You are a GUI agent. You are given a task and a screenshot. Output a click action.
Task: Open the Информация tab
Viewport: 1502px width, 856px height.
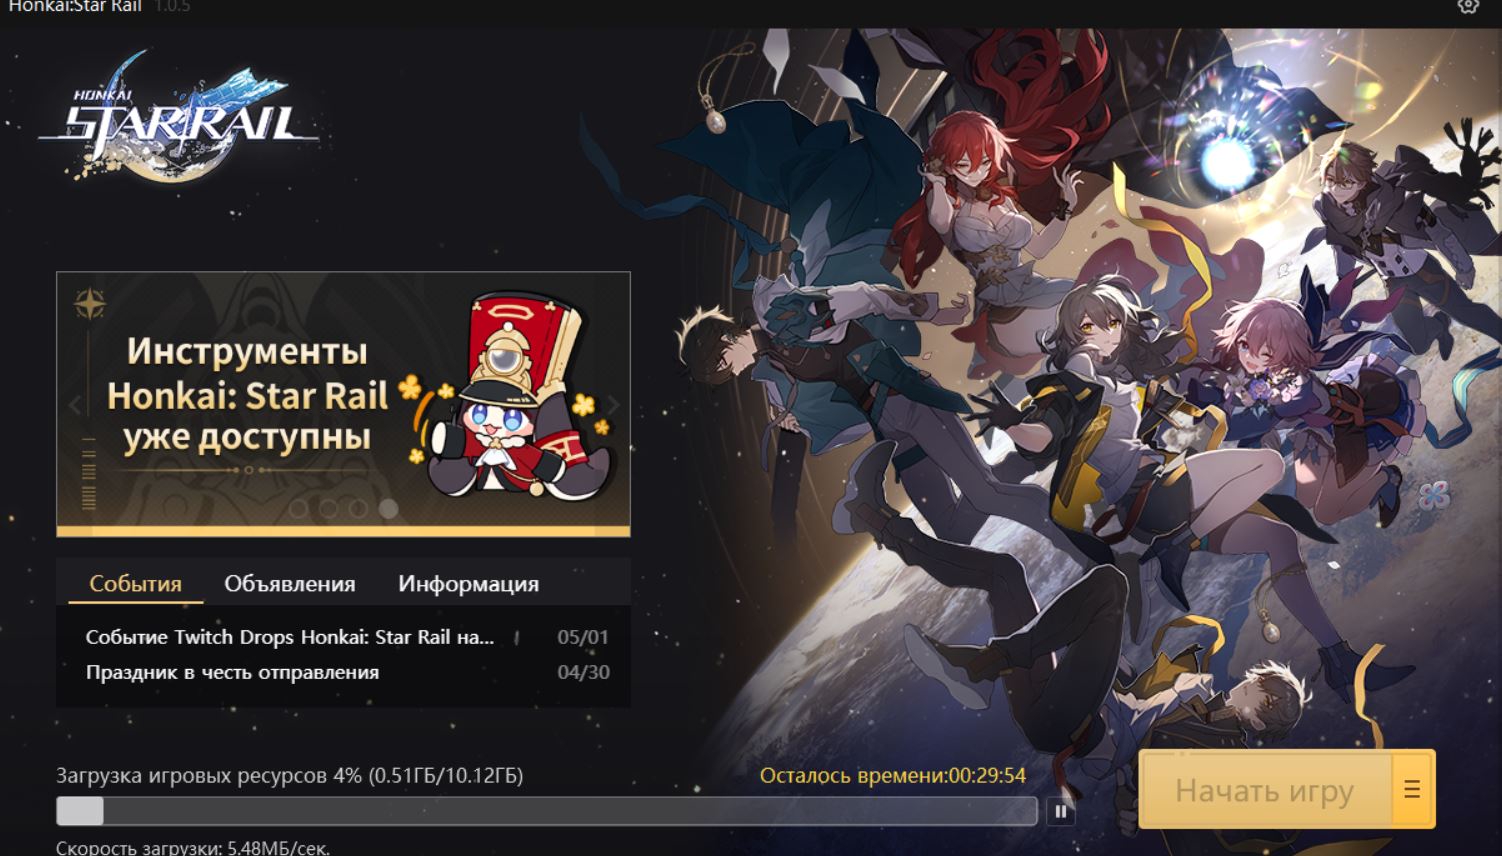pyautogui.click(x=468, y=584)
